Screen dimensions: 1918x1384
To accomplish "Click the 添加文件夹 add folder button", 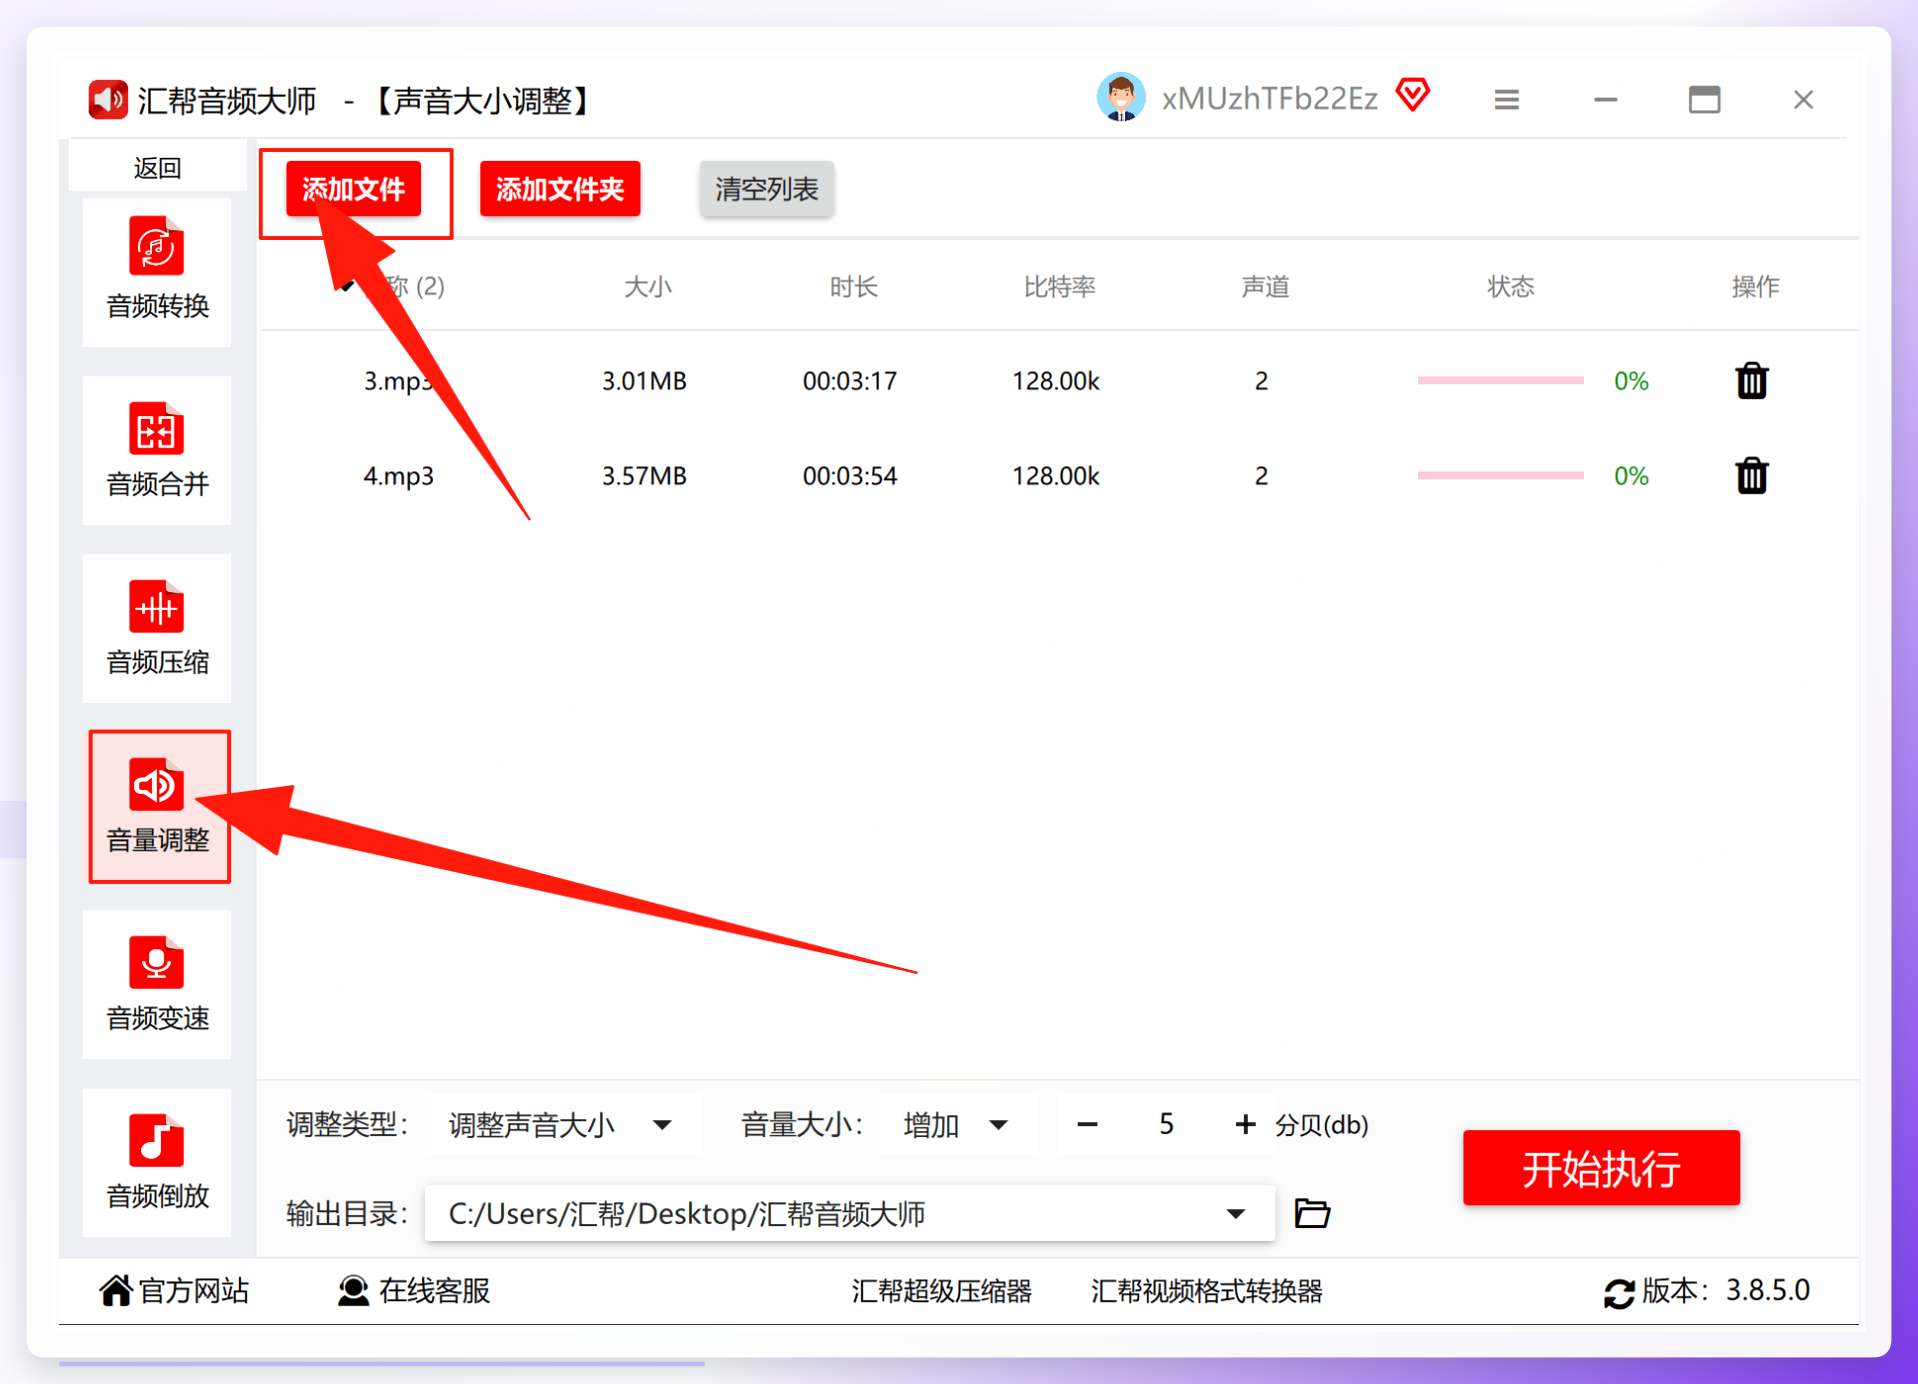I will click(x=560, y=189).
